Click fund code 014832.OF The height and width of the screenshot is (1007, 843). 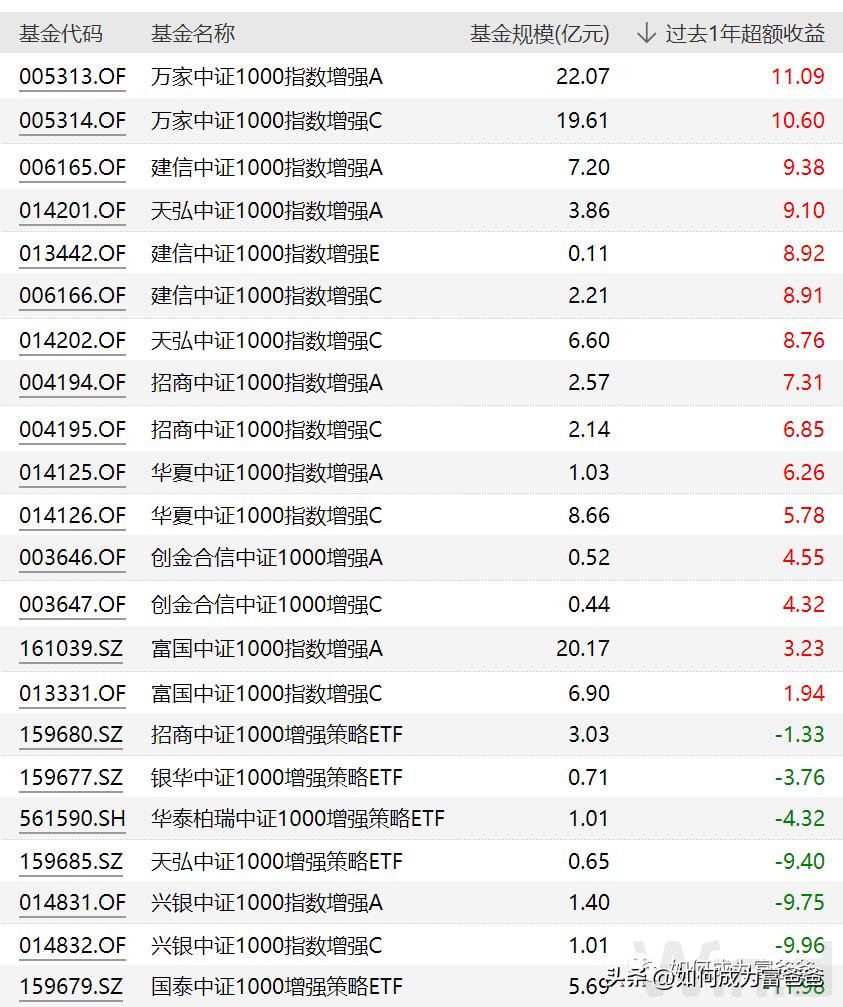pyautogui.click(x=73, y=945)
